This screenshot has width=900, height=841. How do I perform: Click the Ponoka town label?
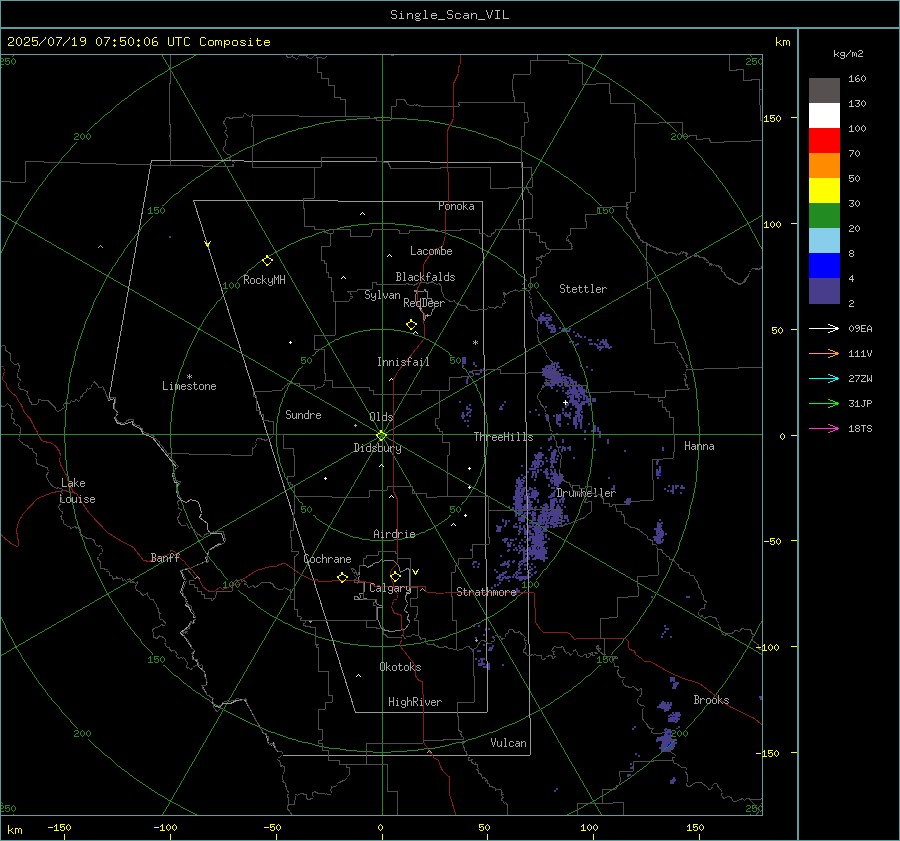[x=456, y=206]
